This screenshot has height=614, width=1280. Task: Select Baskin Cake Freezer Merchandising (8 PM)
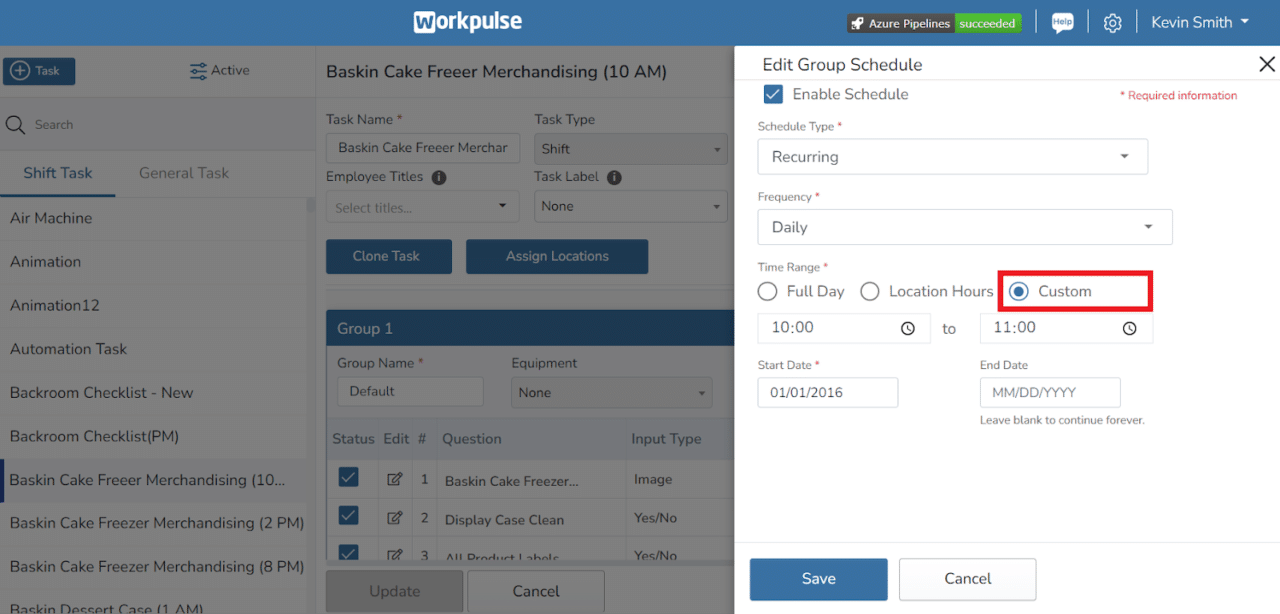coord(154,566)
